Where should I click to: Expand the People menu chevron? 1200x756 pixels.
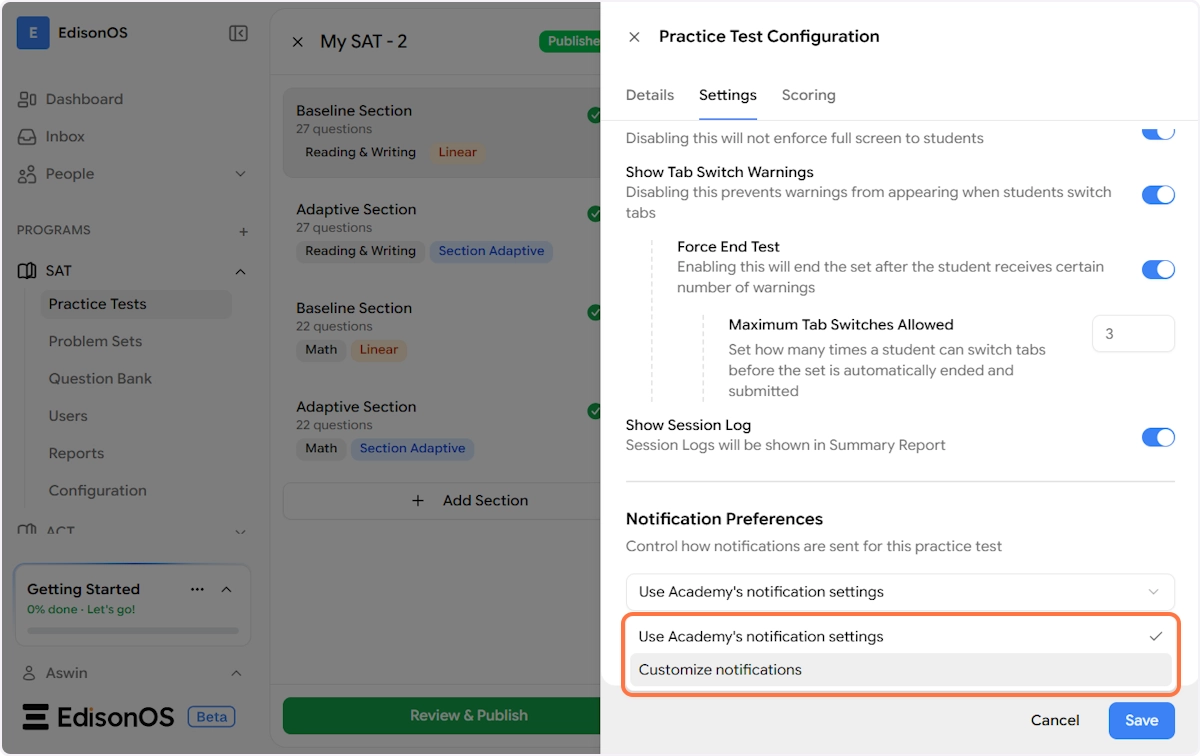(x=240, y=174)
